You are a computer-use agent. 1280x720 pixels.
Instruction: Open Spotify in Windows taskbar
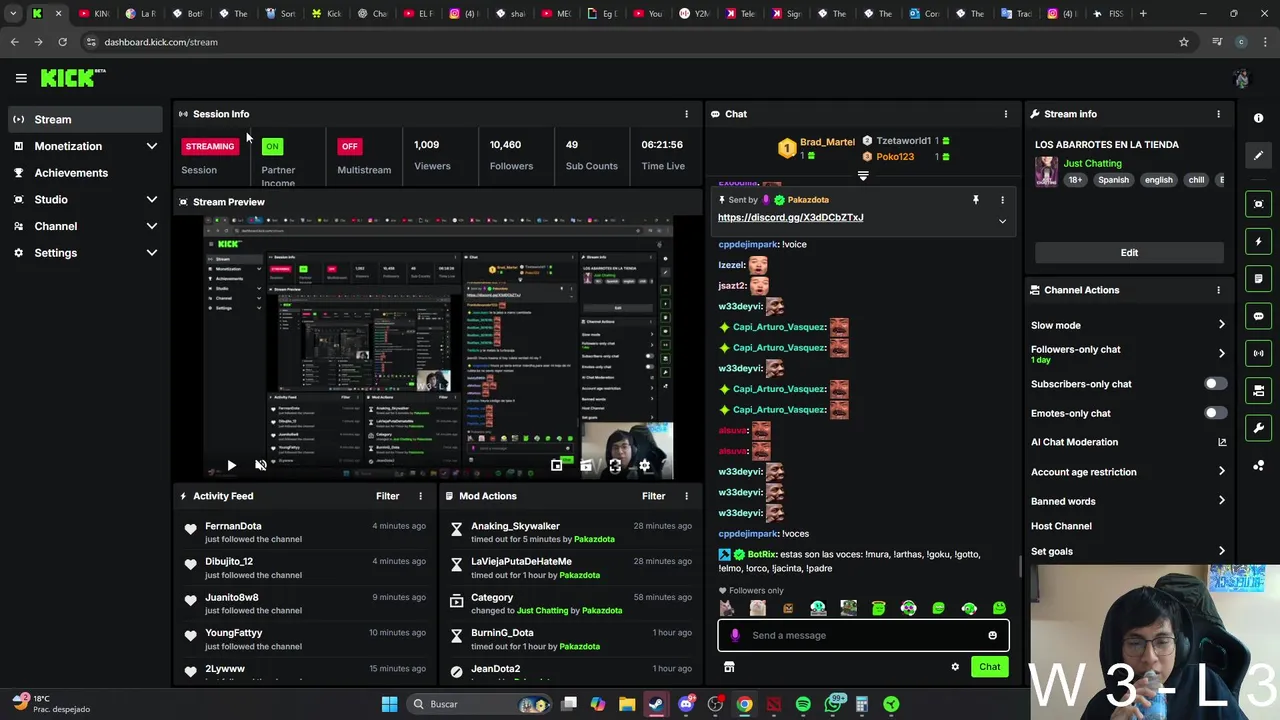[x=803, y=704]
